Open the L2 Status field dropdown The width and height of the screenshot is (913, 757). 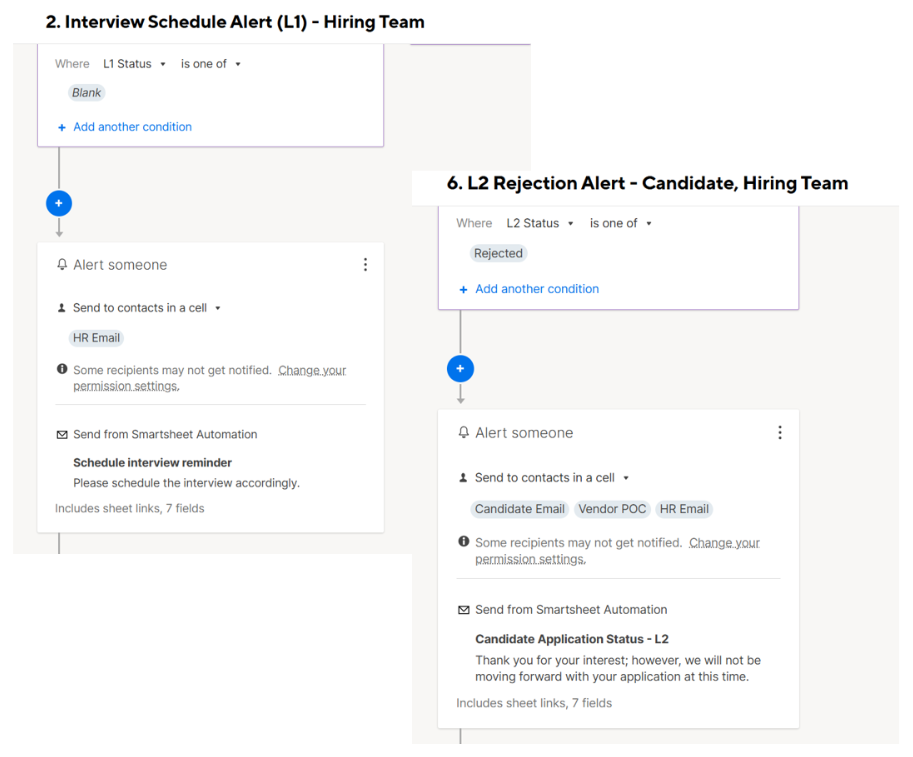coord(539,224)
